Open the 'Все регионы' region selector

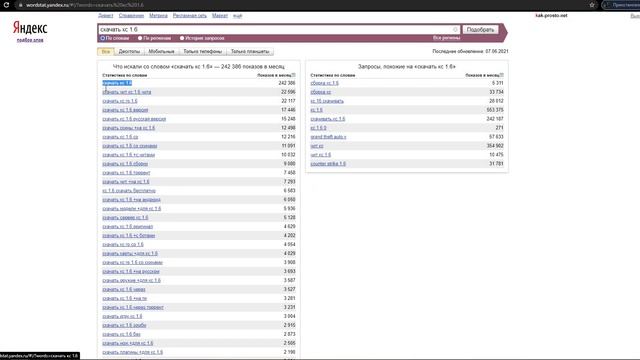pos(447,38)
